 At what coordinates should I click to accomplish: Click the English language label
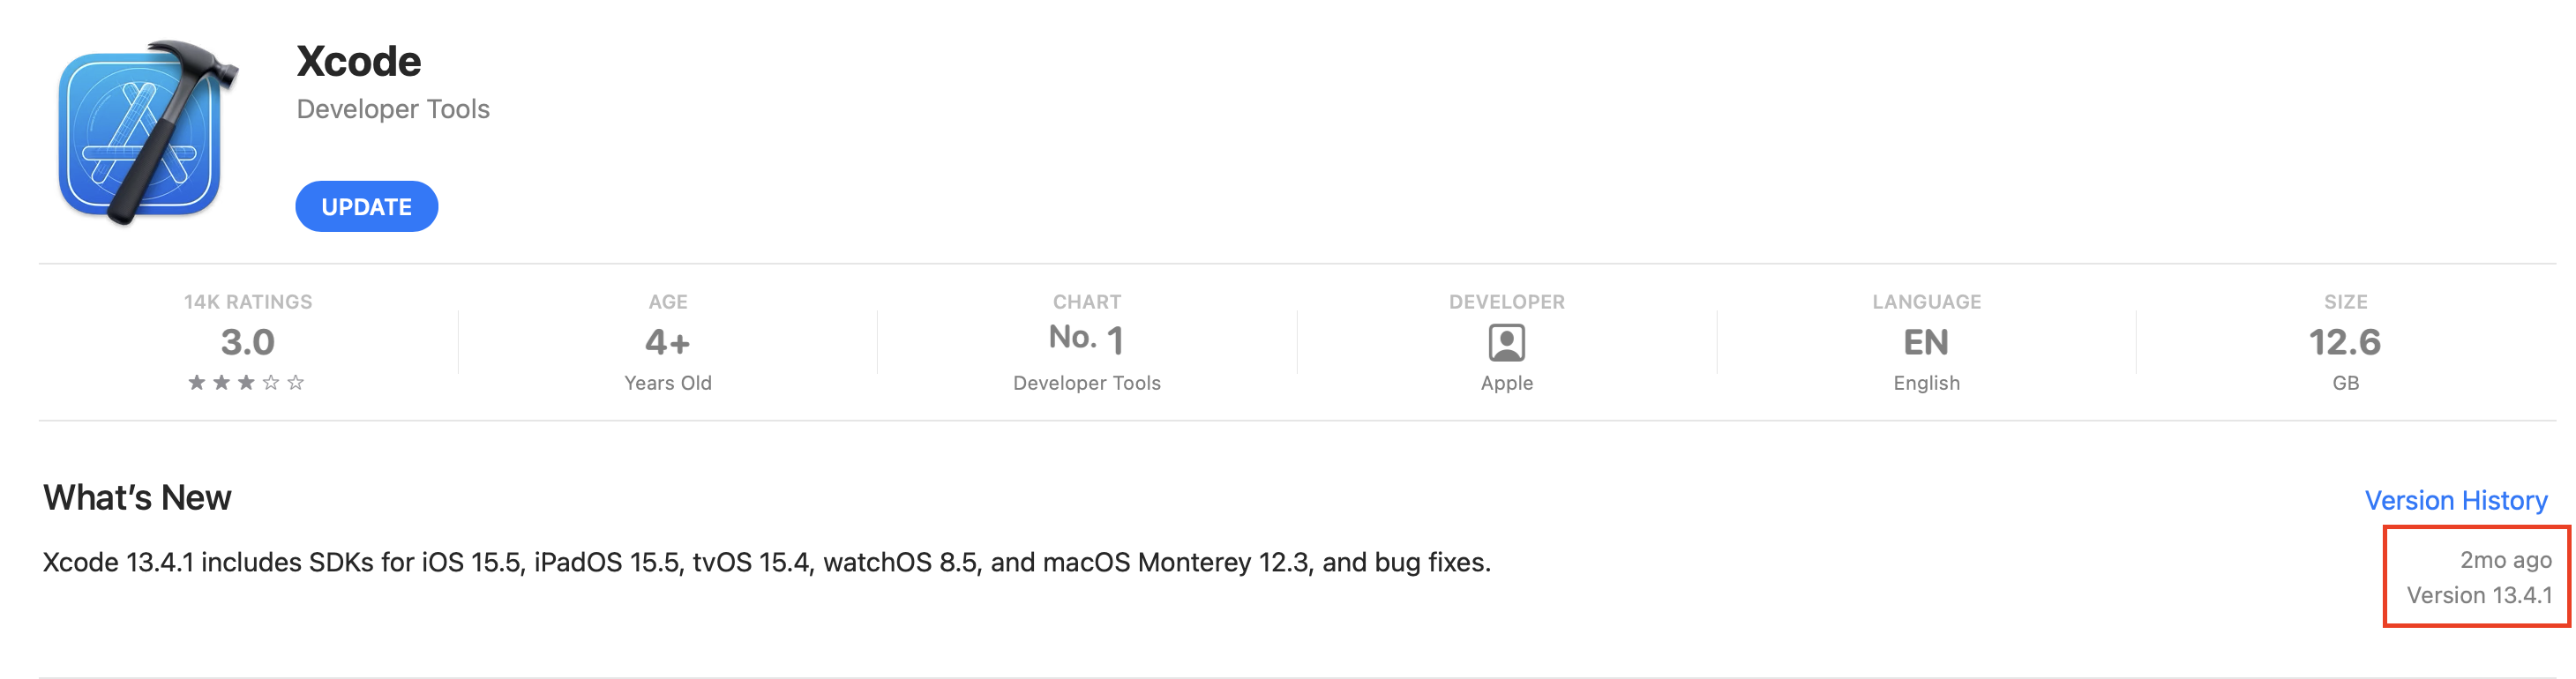coord(1926,383)
